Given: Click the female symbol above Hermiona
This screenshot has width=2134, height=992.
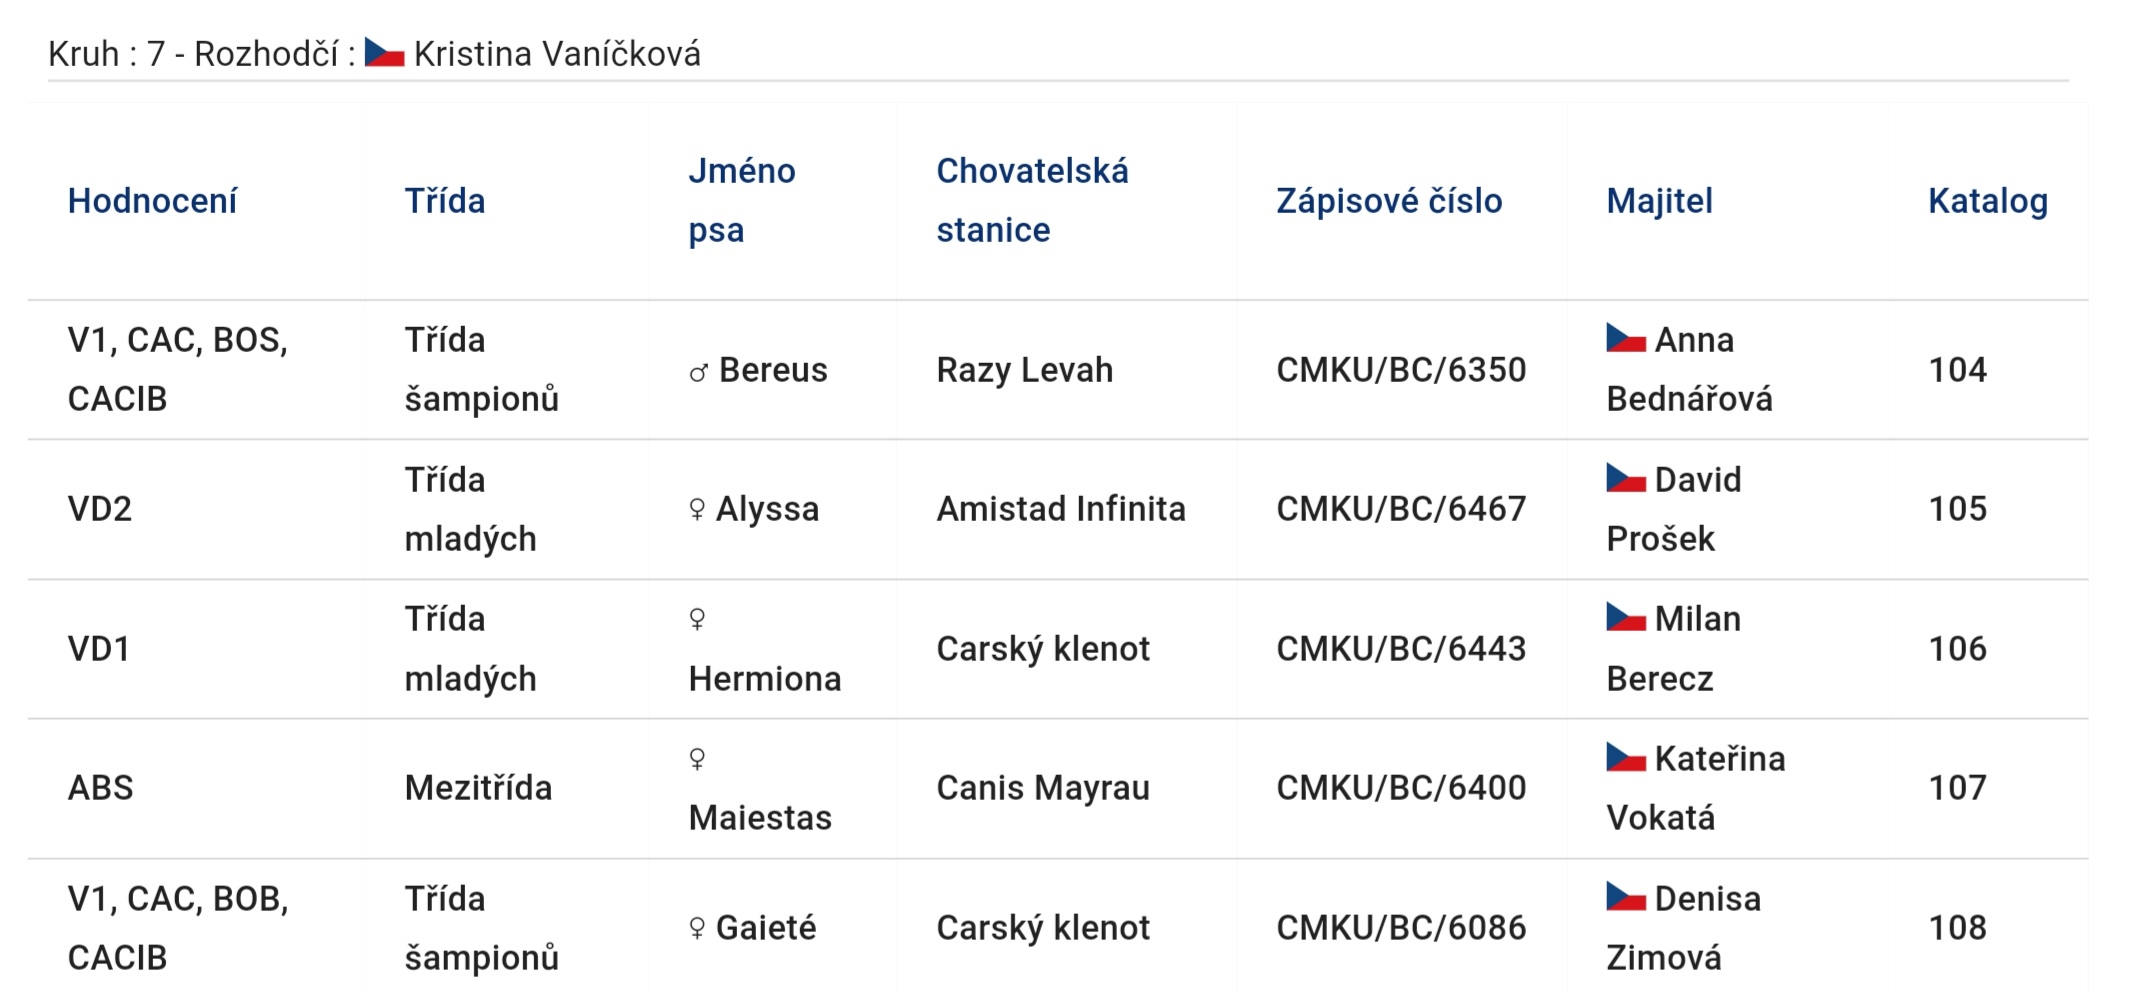Looking at the screenshot, I should [x=697, y=620].
